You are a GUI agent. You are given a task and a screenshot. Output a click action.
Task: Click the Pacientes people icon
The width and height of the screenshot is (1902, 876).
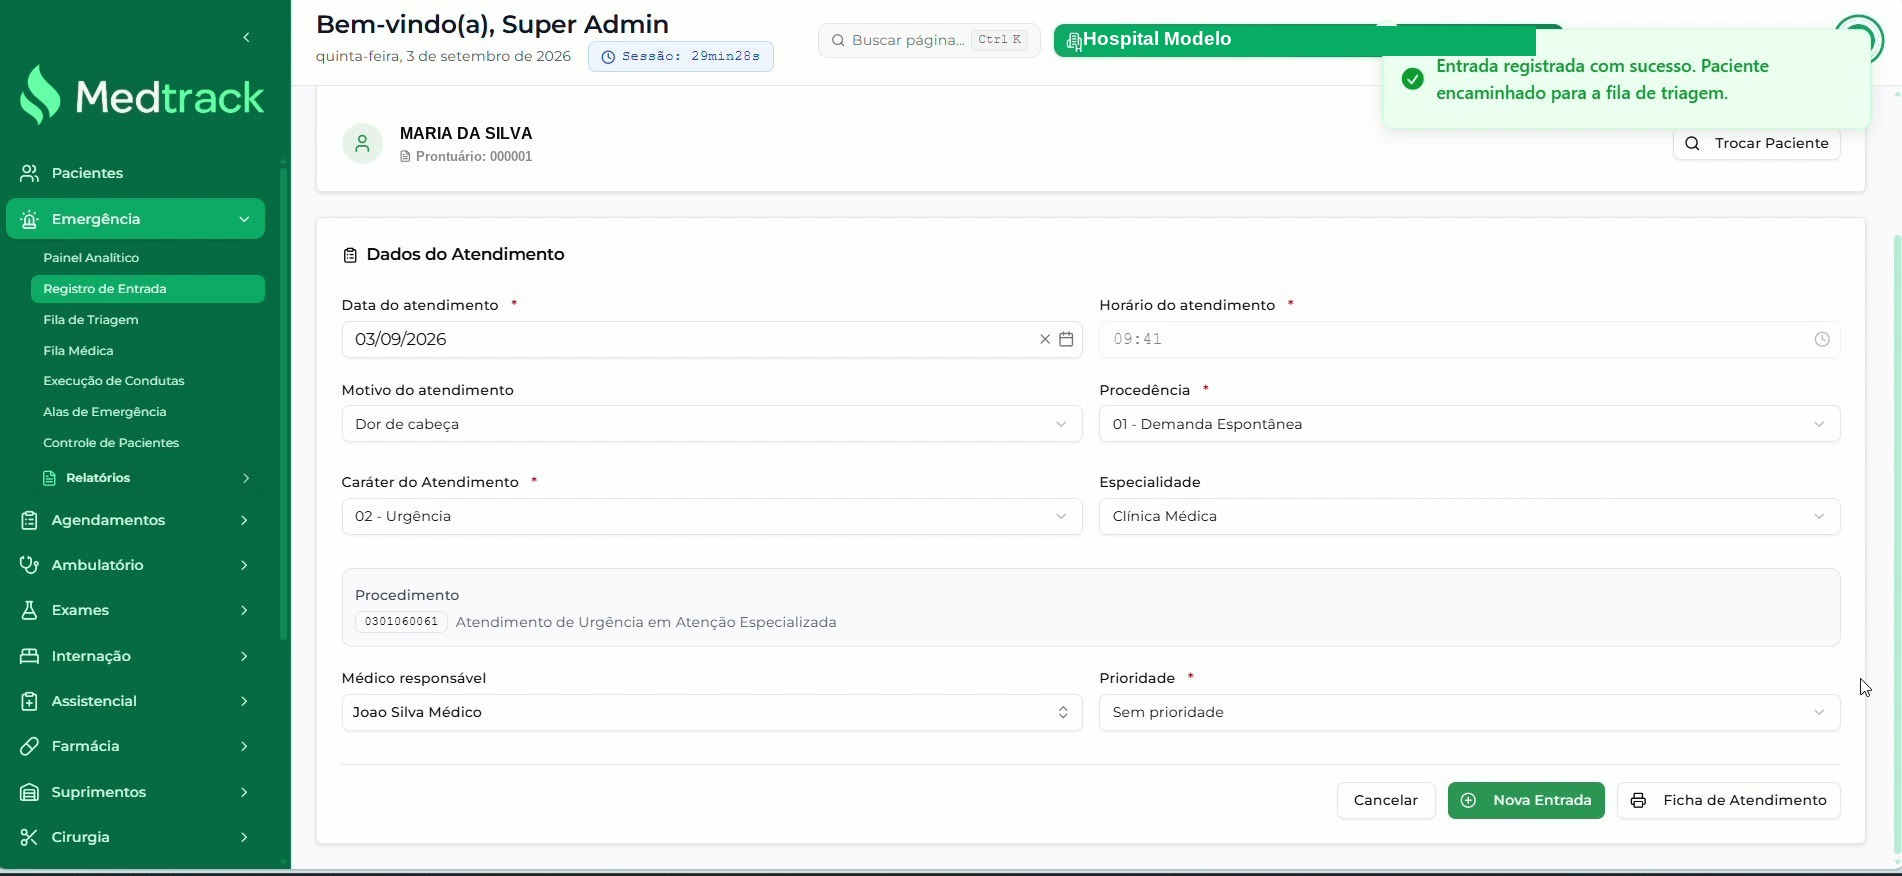(x=30, y=173)
